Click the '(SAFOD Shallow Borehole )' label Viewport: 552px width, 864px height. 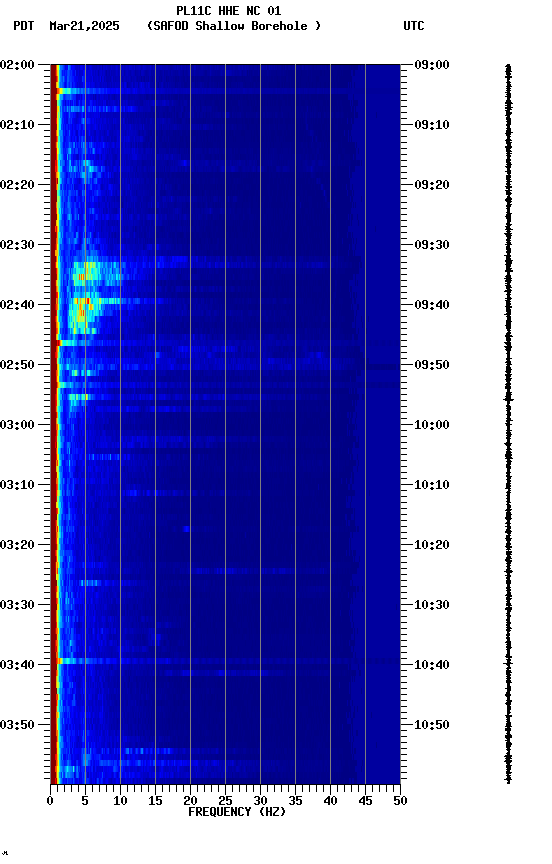(x=234, y=26)
